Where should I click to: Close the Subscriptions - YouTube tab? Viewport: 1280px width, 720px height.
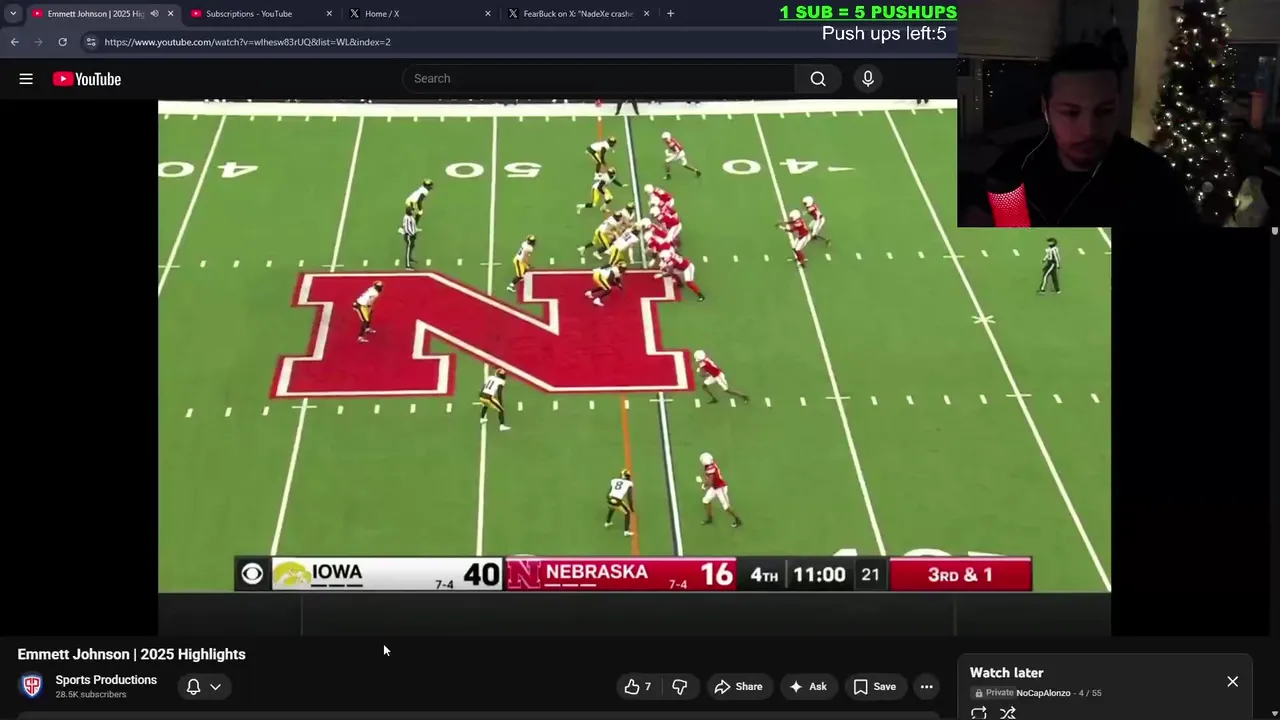(329, 14)
